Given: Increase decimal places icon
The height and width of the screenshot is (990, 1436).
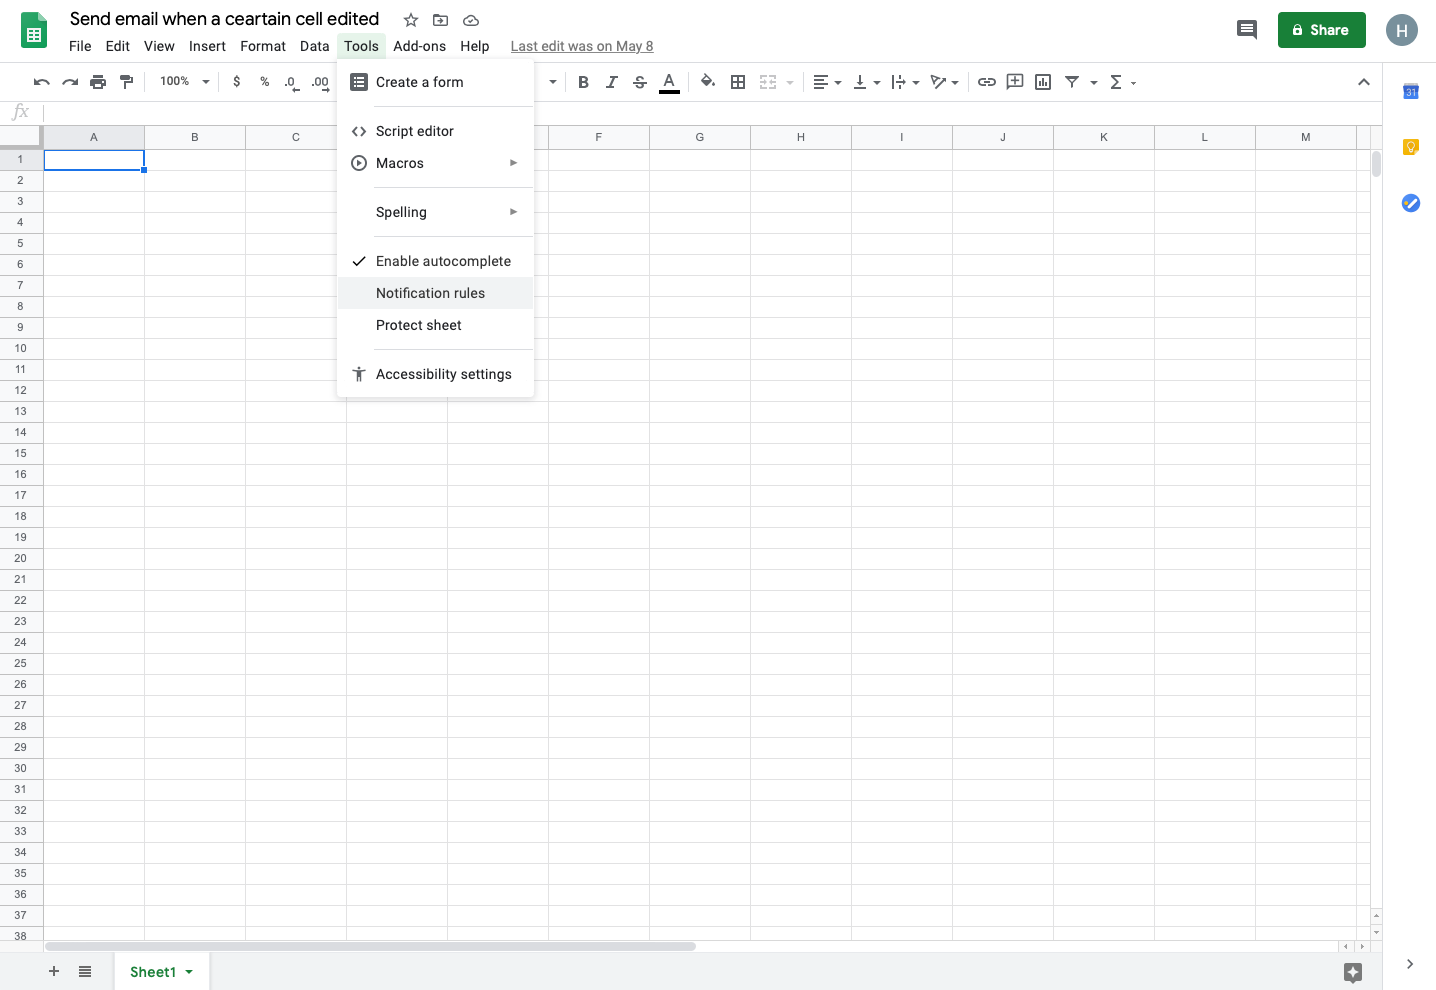Looking at the screenshot, I should tap(320, 82).
